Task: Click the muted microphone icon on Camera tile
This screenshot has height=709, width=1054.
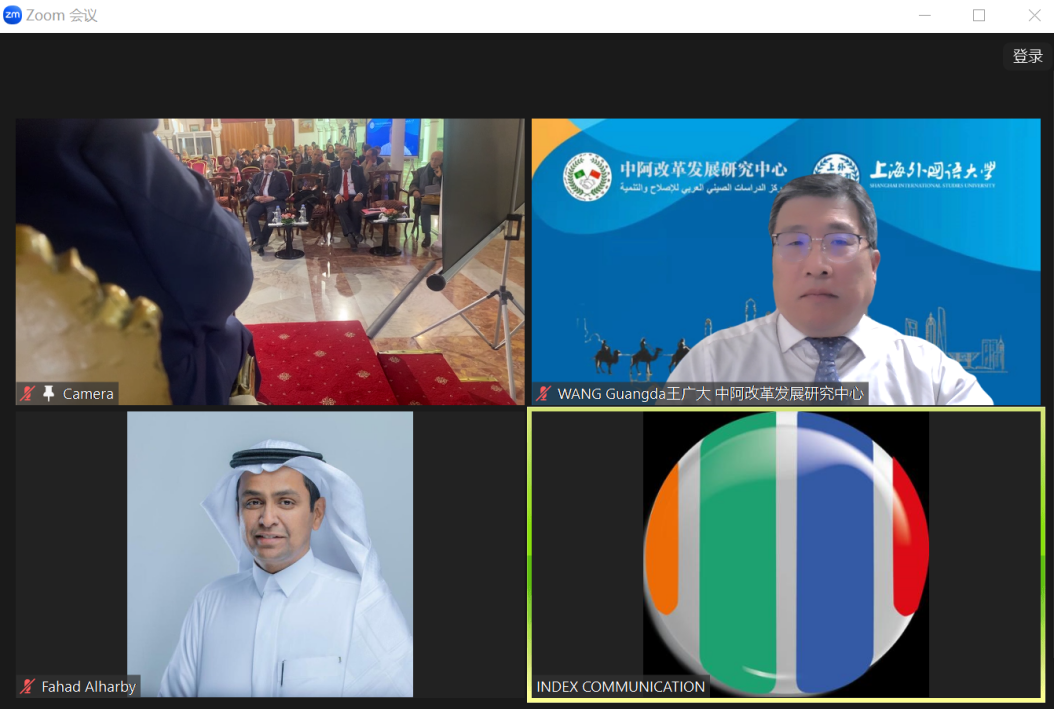Action: tap(26, 394)
